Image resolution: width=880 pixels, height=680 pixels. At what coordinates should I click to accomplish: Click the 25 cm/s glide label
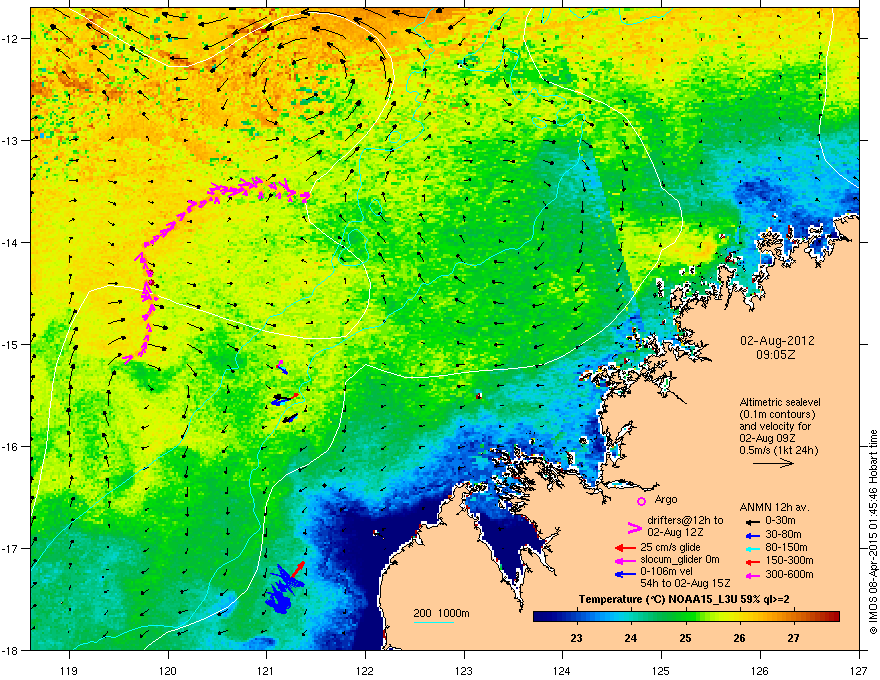click(670, 547)
